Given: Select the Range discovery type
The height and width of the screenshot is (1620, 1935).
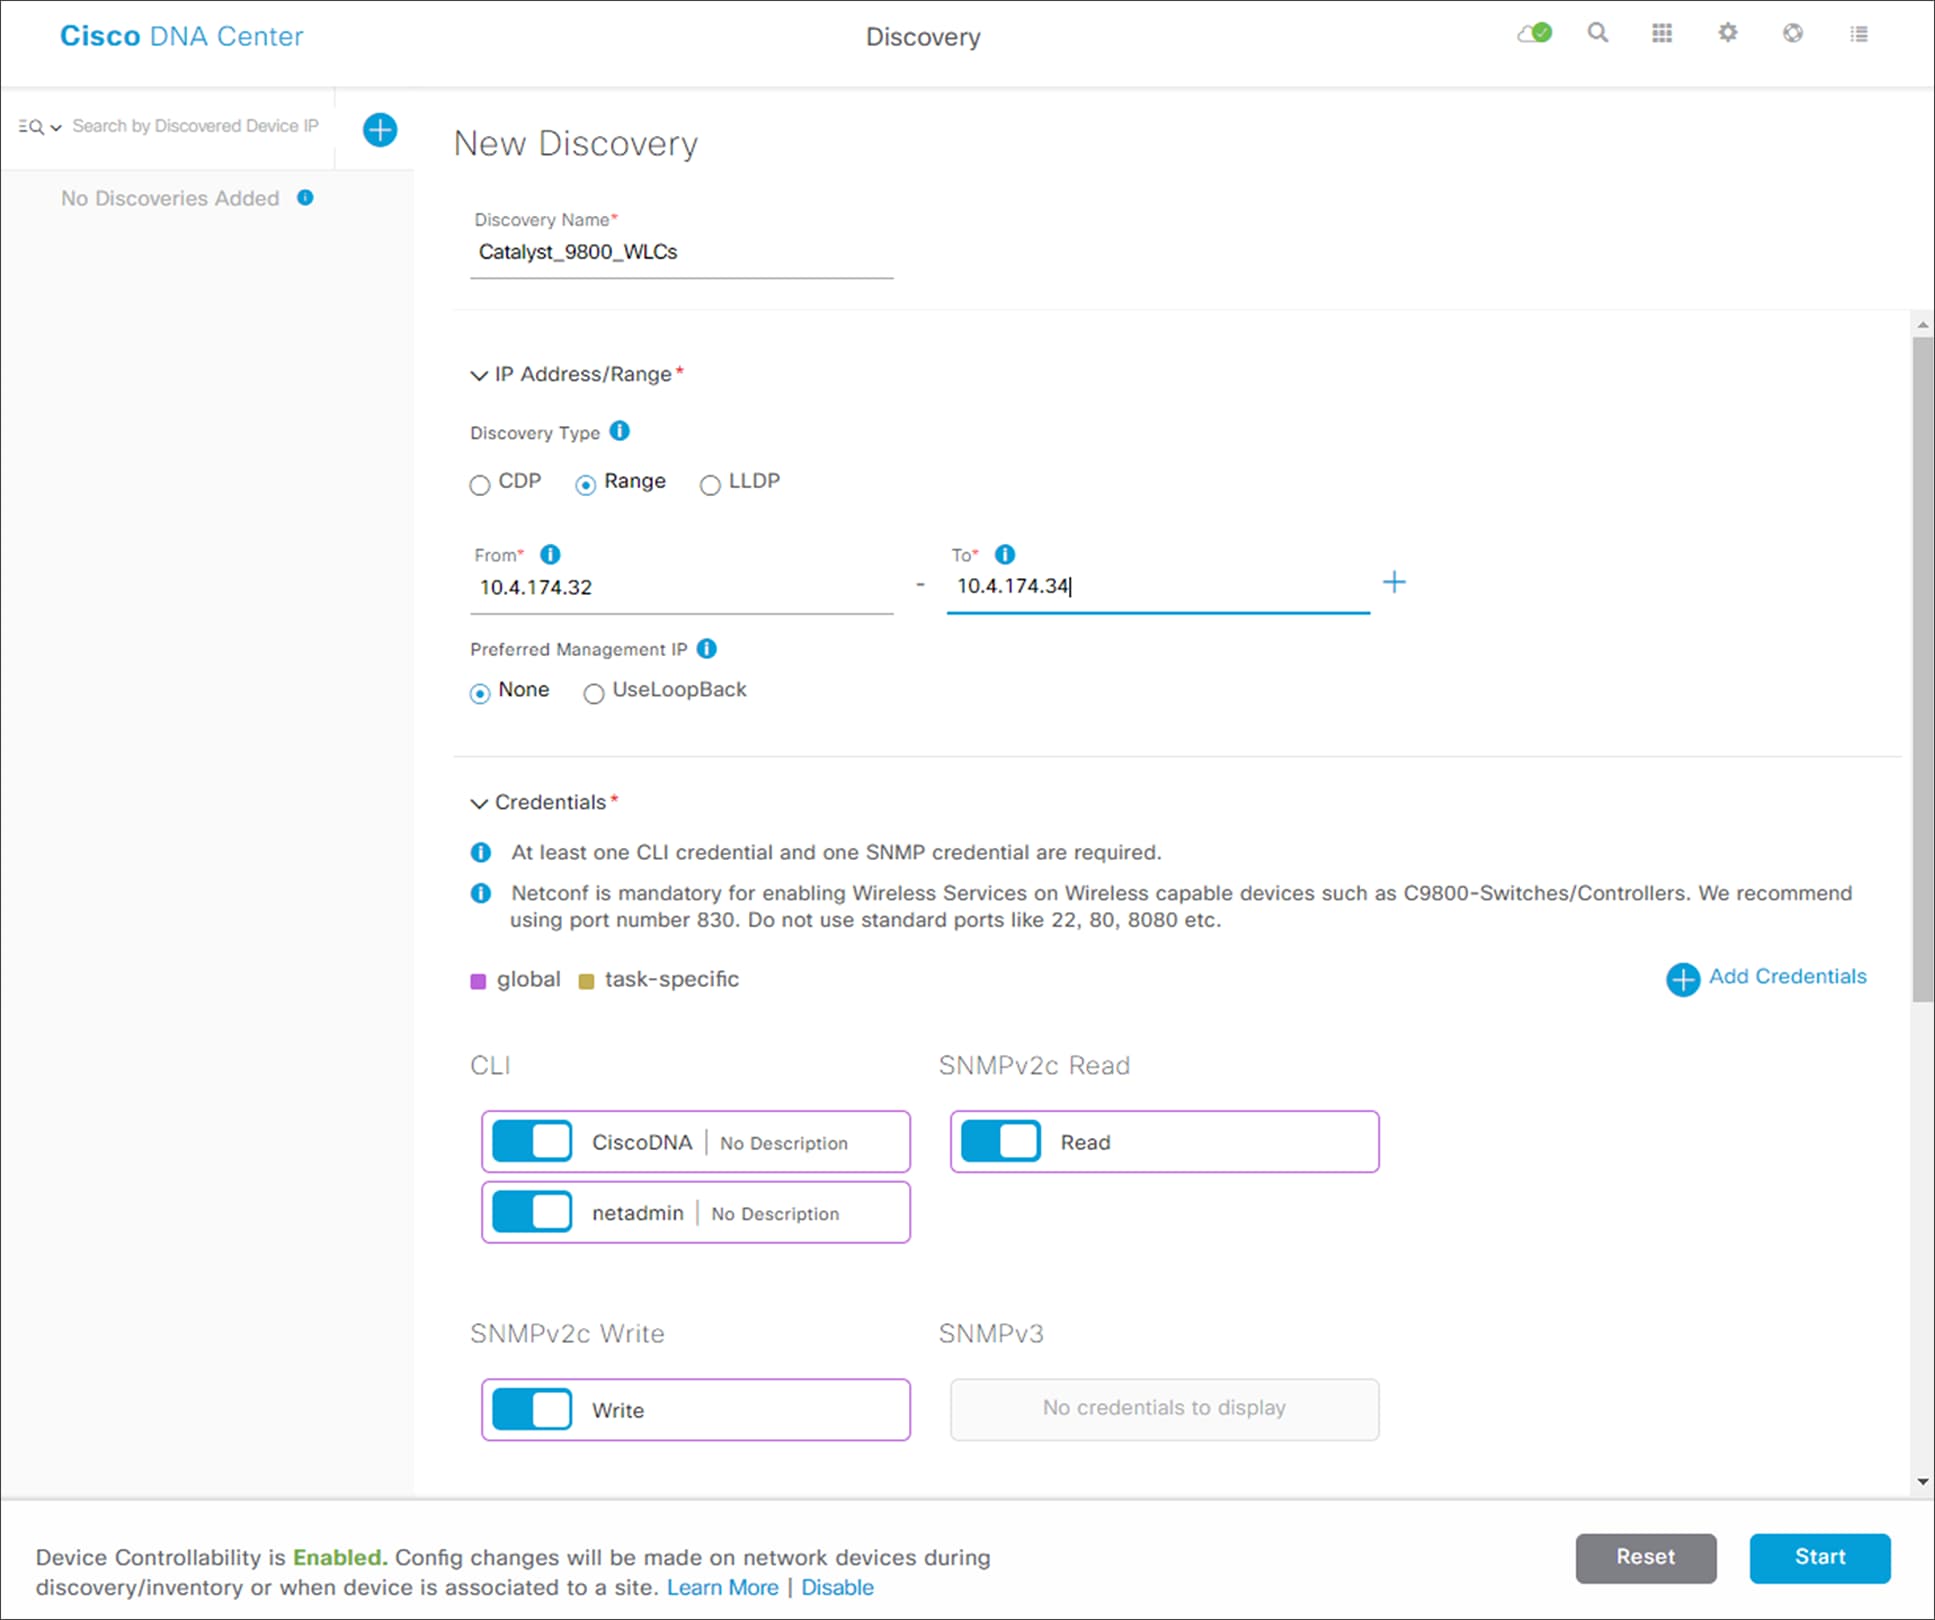Looking at the screenshot, I should [586, 485].
